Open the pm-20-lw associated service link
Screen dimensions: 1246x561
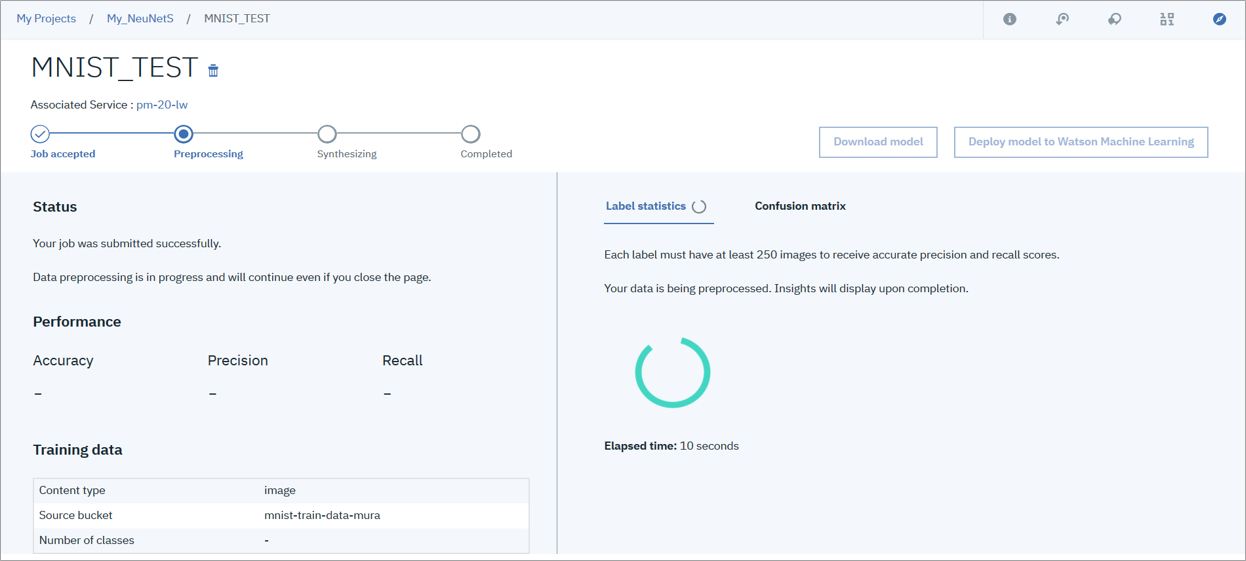pyautogui.click(x=162, y=105)
